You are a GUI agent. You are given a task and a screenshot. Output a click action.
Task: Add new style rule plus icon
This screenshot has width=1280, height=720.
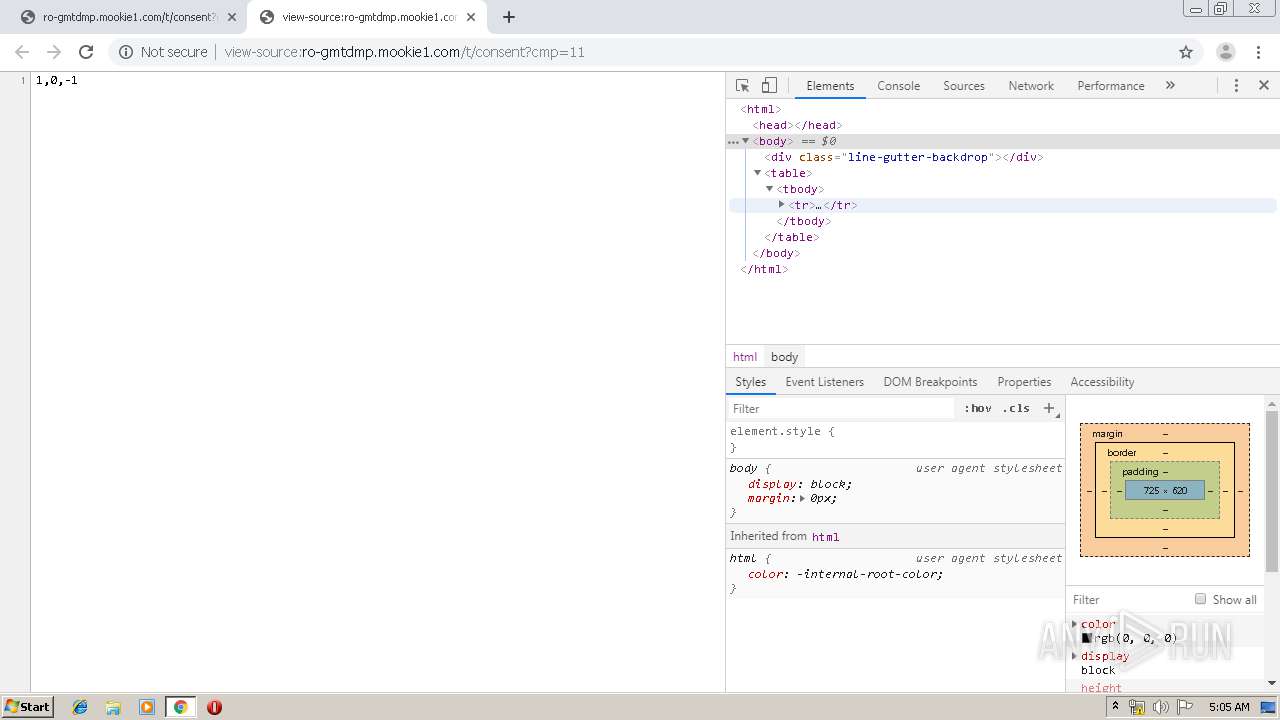pyautogui.click(x=1049, y=408)
